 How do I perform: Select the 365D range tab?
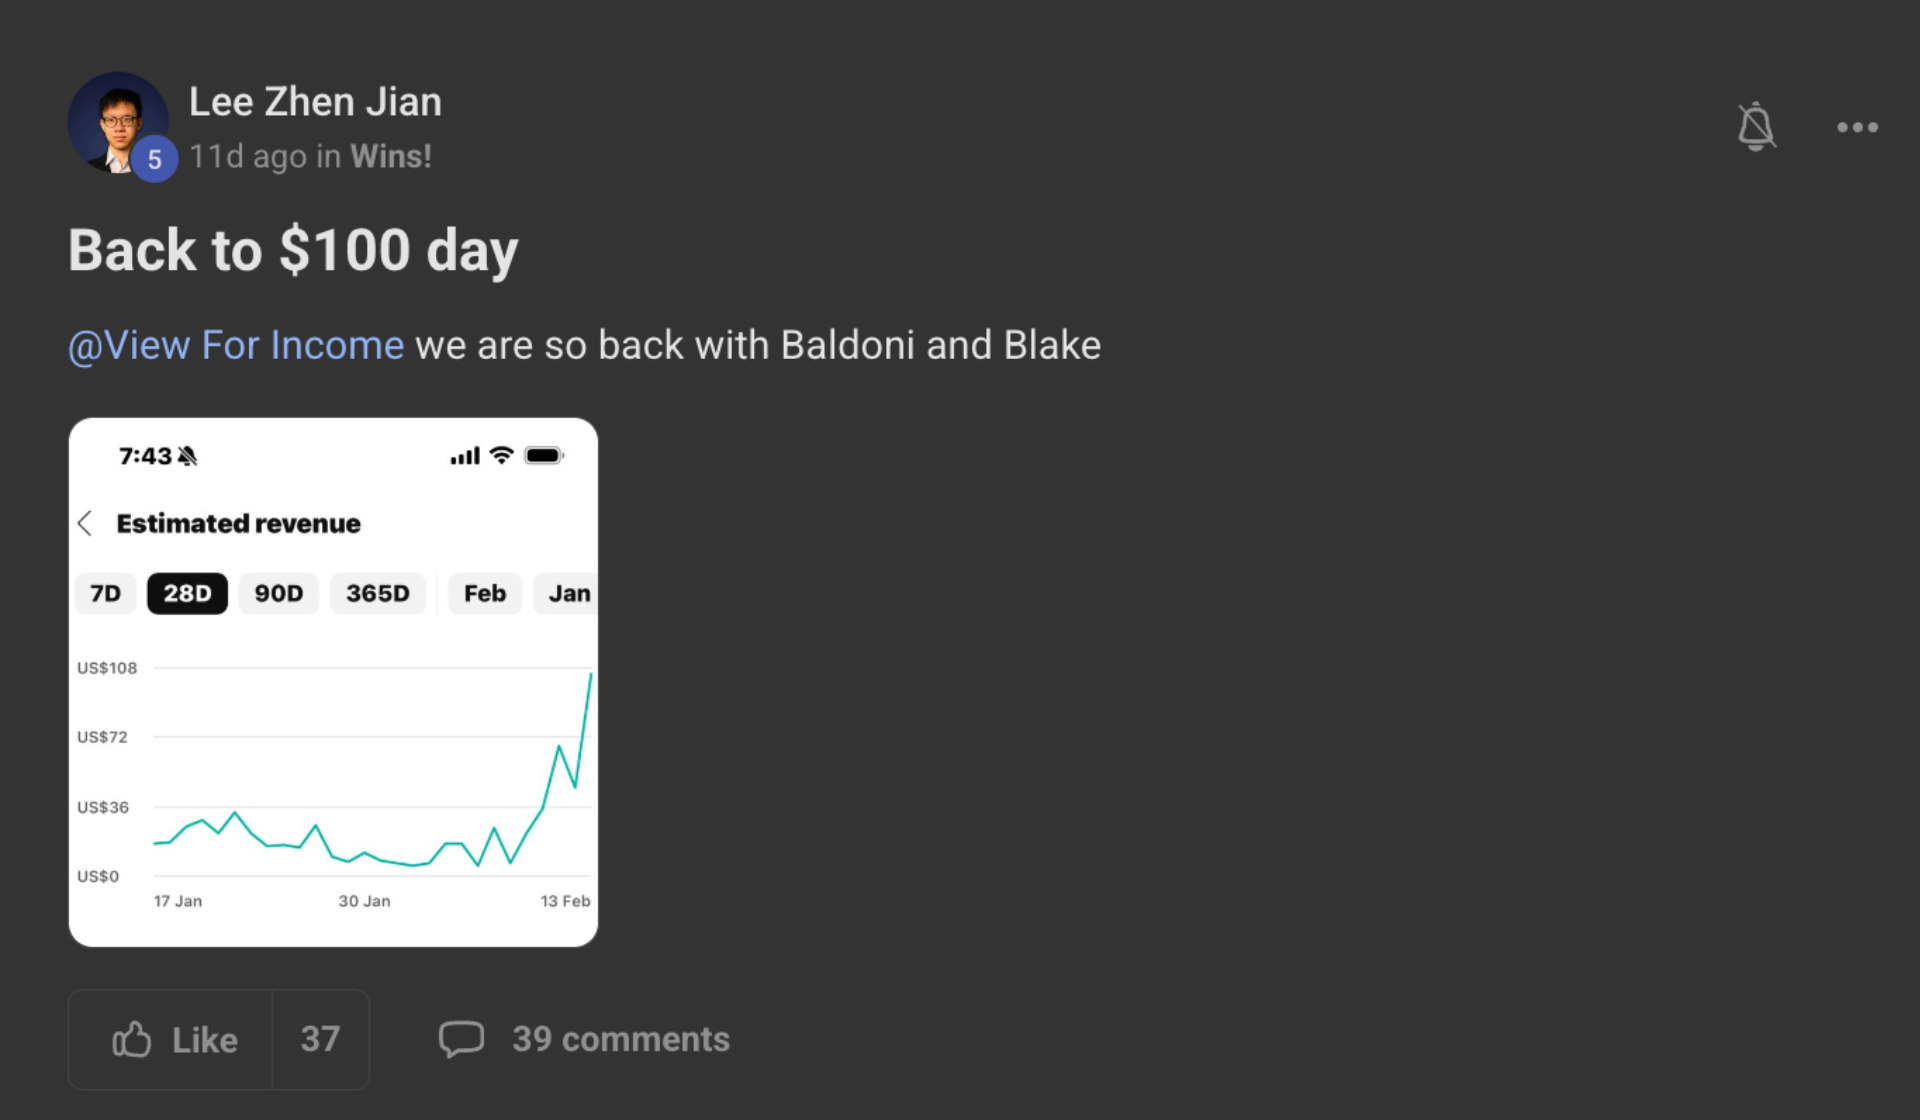coord(377,594)
